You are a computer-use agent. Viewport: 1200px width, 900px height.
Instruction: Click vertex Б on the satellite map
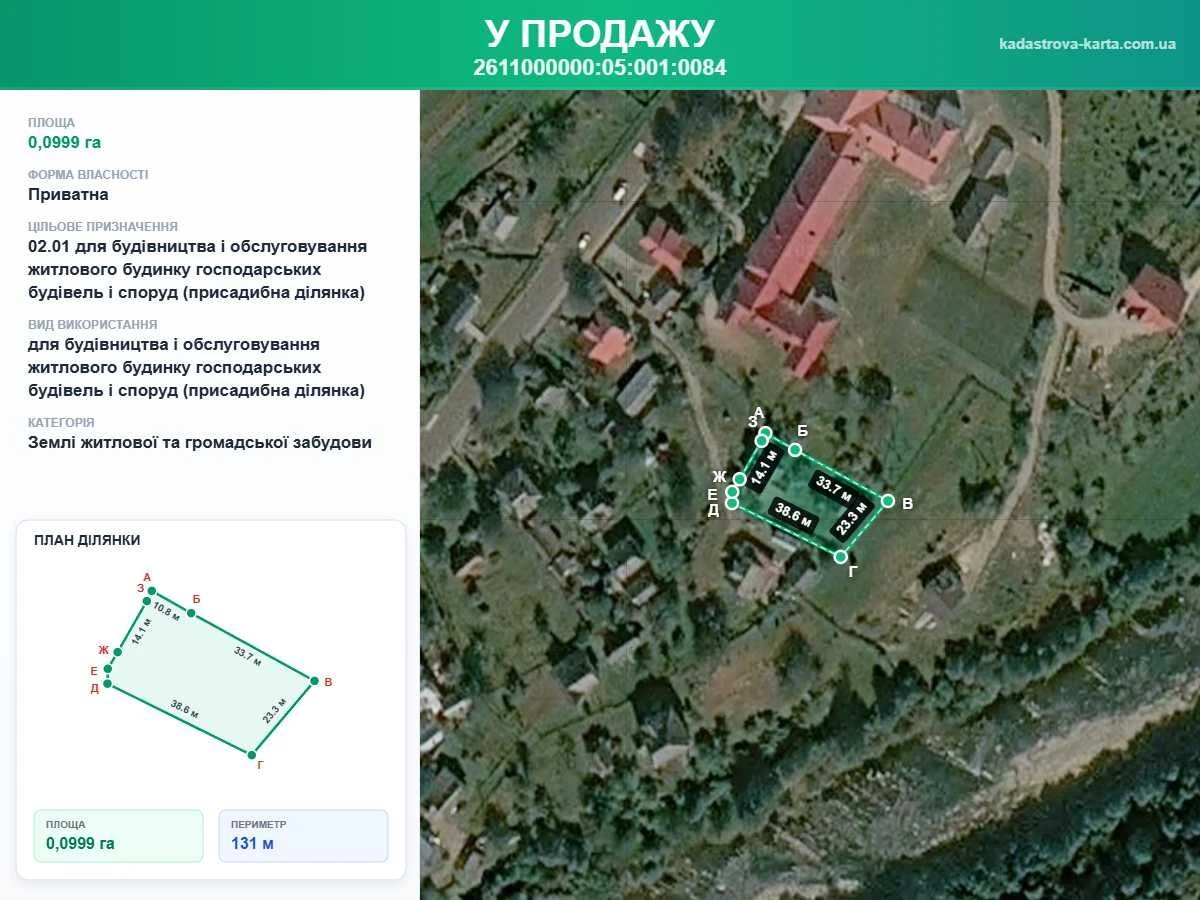point(795,450)
